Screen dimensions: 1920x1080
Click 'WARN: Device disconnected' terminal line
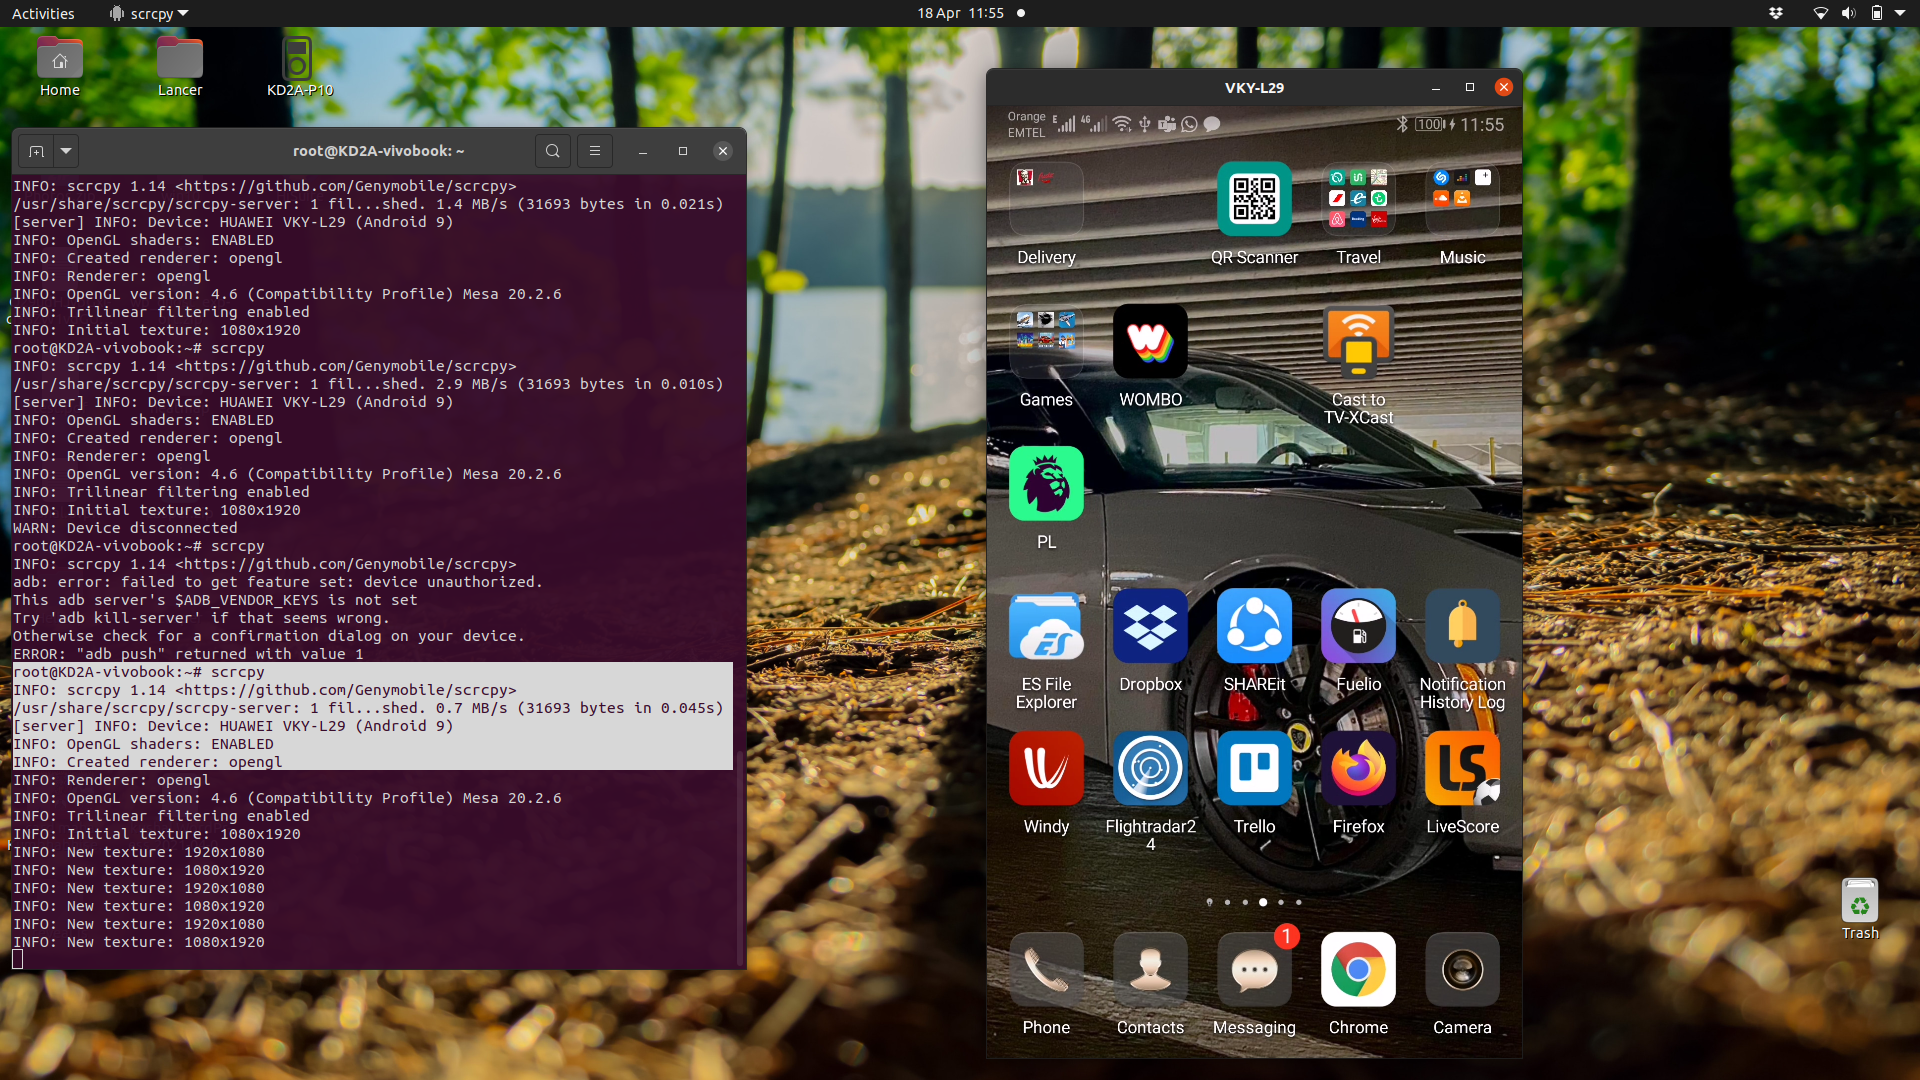click(125, 528)
